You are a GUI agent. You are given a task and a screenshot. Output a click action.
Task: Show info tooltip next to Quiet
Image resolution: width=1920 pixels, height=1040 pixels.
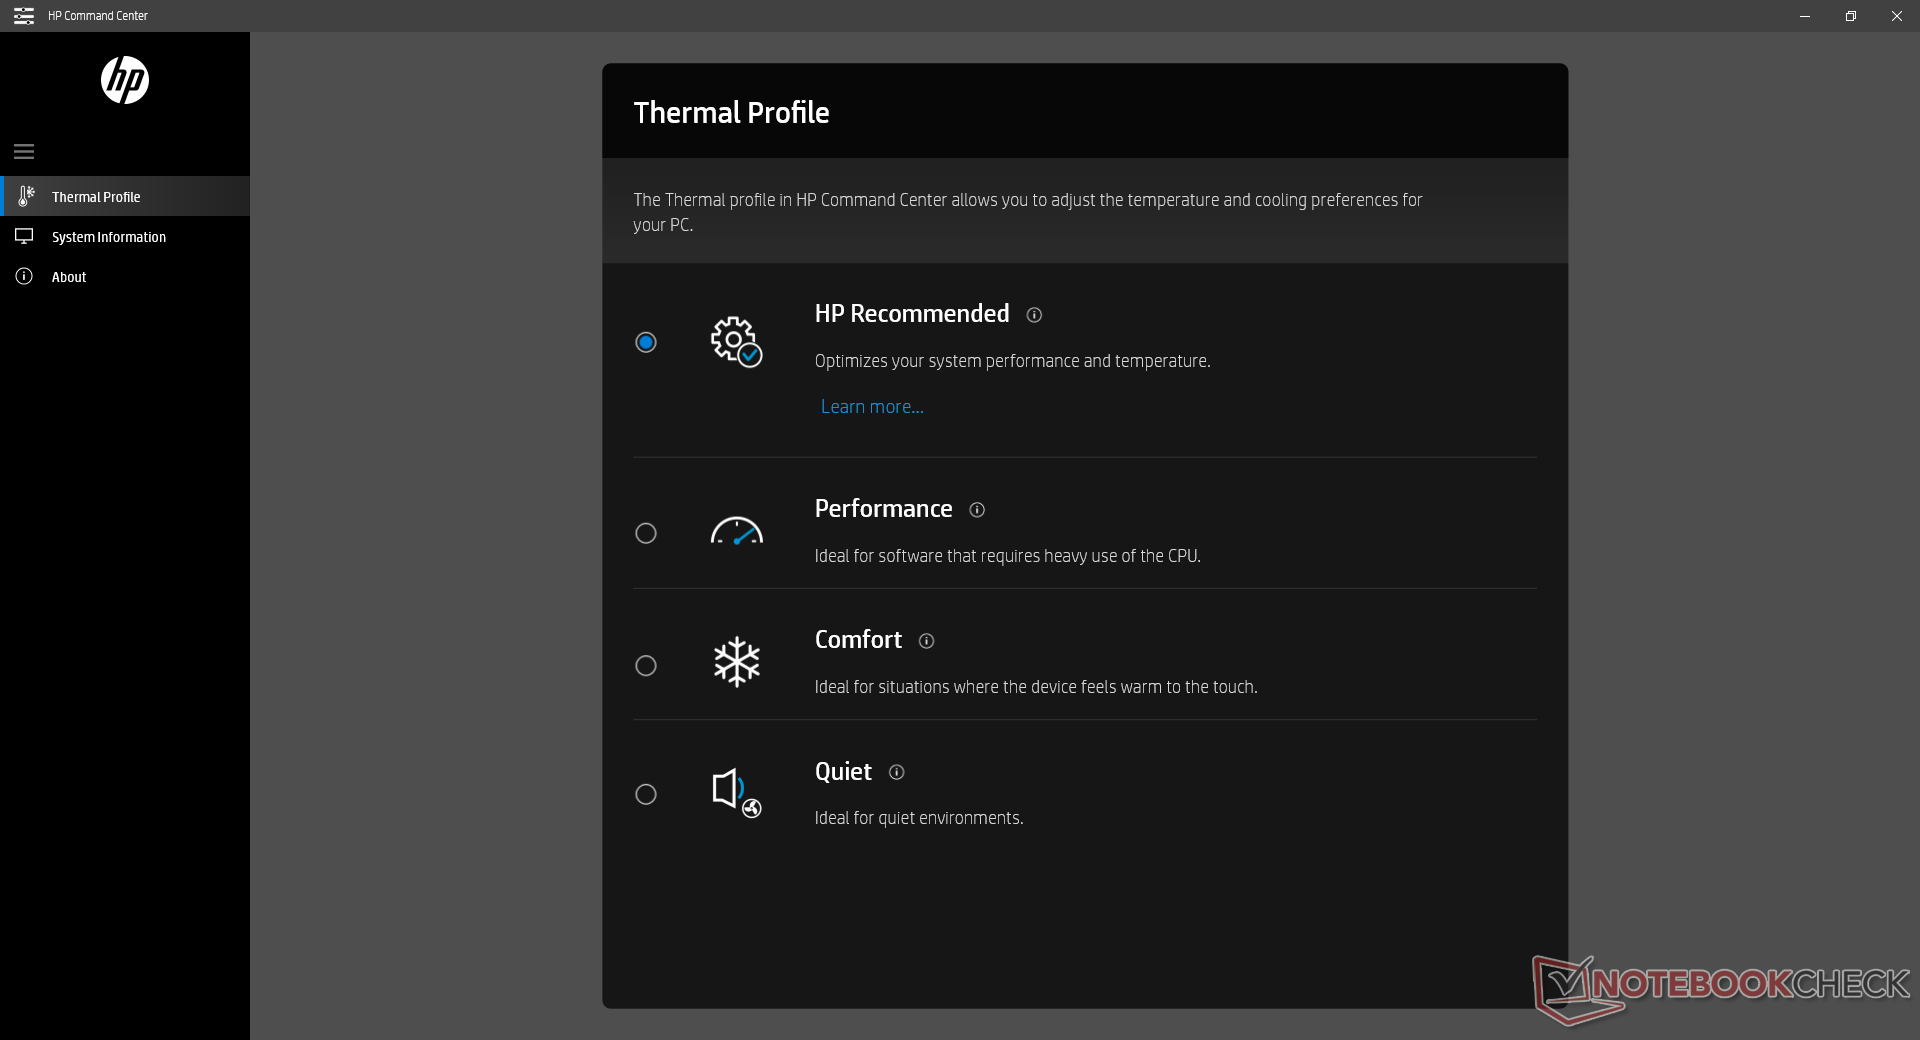tap(896, 772)
